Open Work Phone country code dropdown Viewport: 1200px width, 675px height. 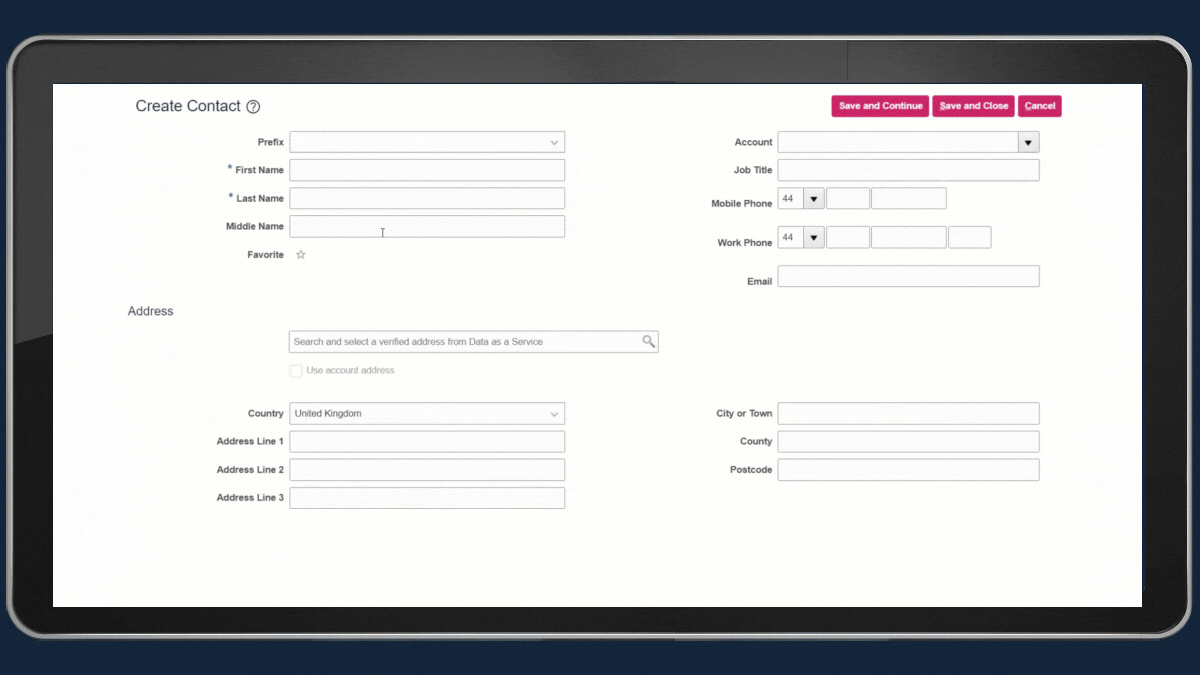pos(814,238)
